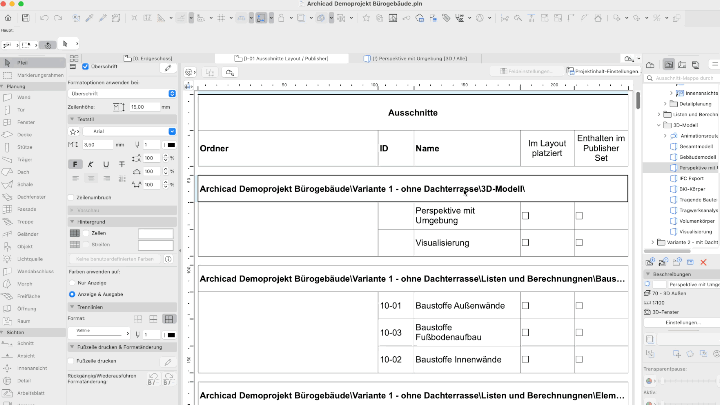Screen dimensions: 720x405
Task: Open the Arial font dropdown
Action: point(127,131)
